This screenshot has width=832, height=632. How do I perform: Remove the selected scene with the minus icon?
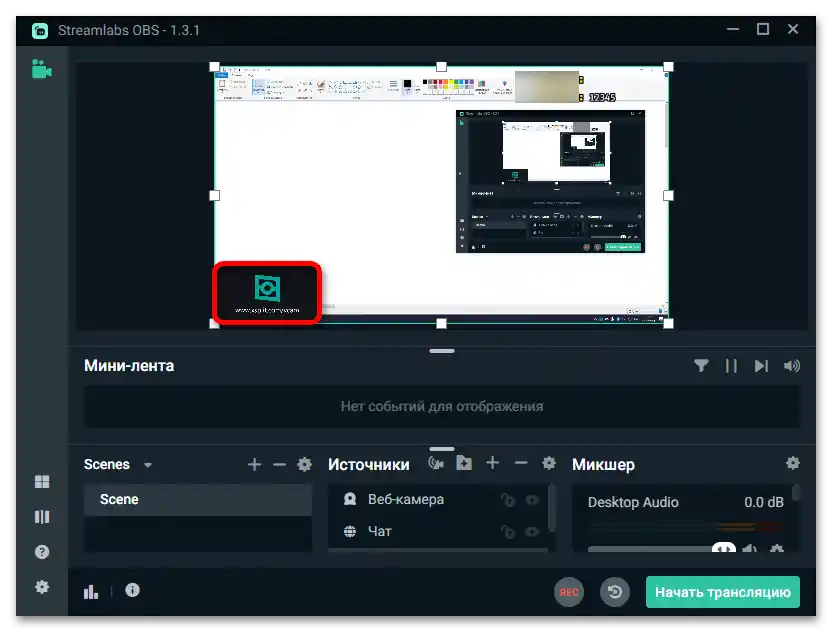pyautogui.click(x=279, y=464)
